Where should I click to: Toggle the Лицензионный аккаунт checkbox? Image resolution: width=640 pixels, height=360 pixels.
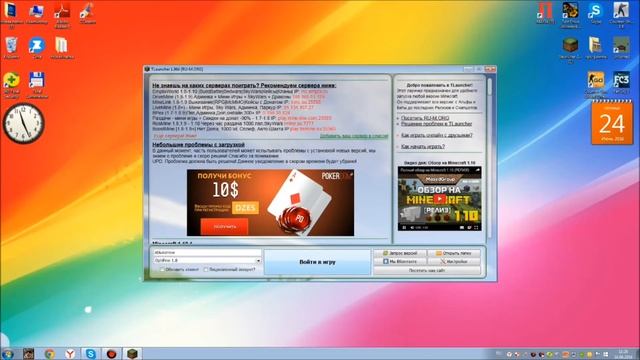coord(206,269)
